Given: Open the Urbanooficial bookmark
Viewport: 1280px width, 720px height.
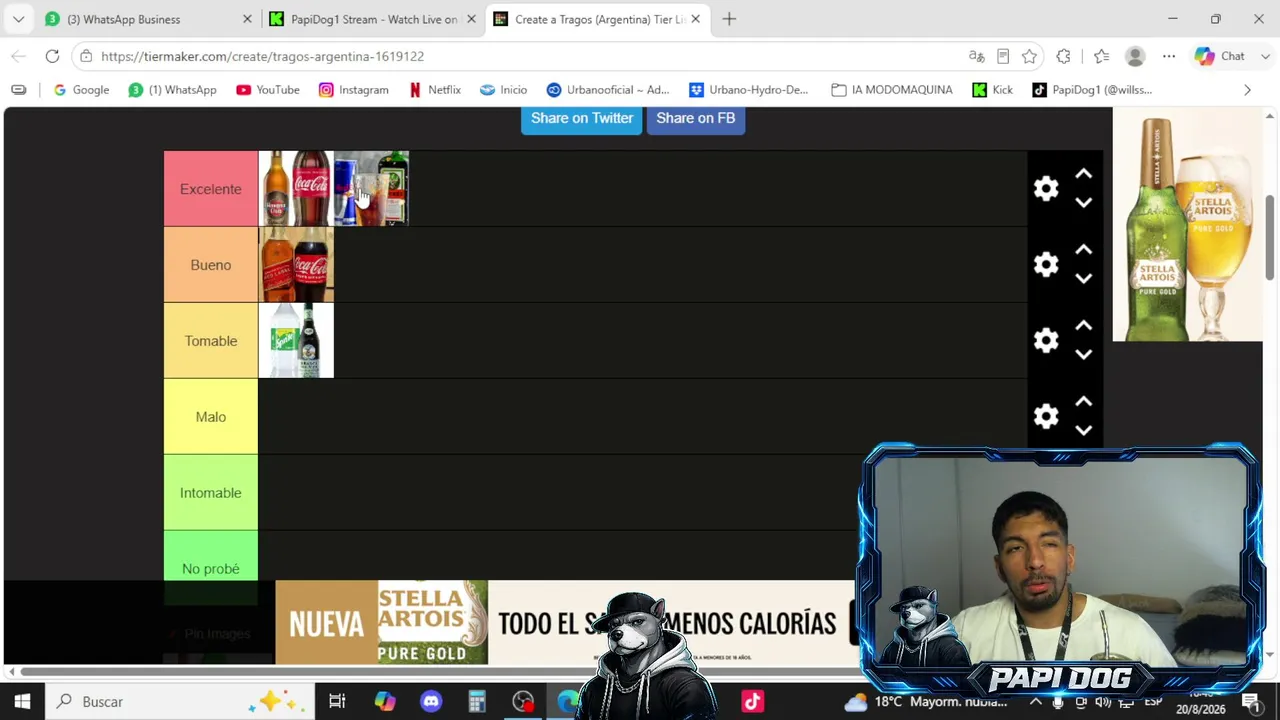Looking at the screenshot, I should (608, 90).
